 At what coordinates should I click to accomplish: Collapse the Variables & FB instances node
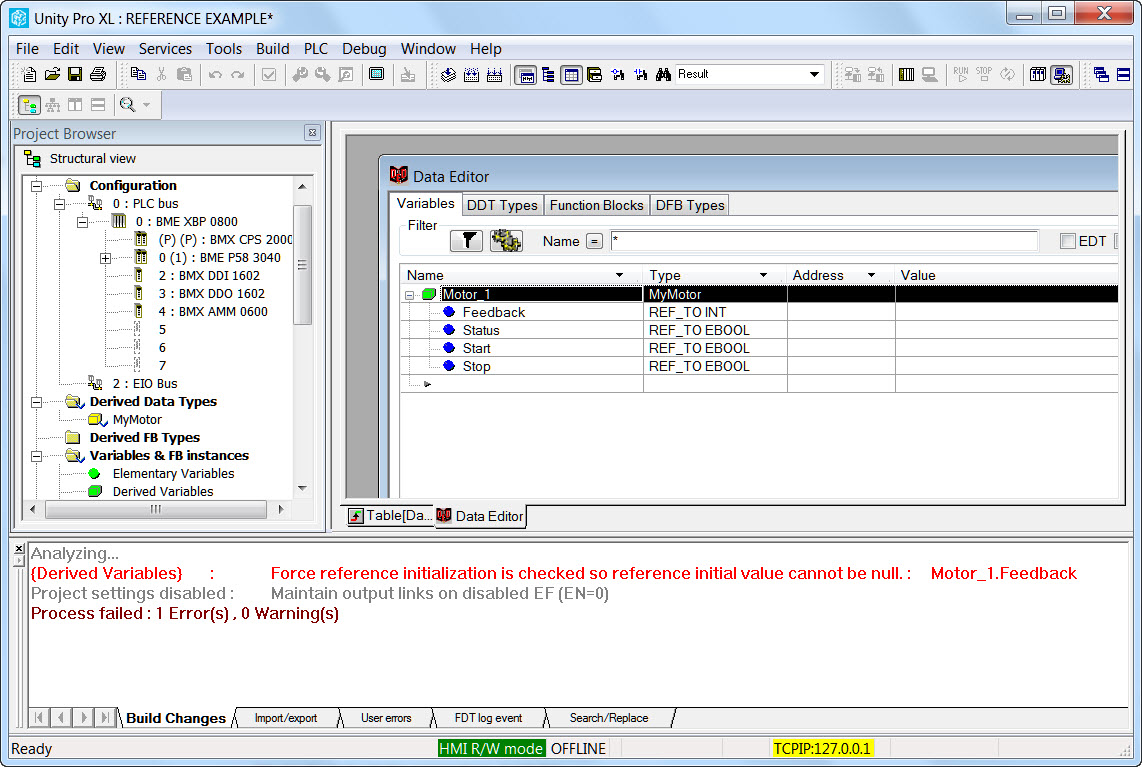point(36,456)
